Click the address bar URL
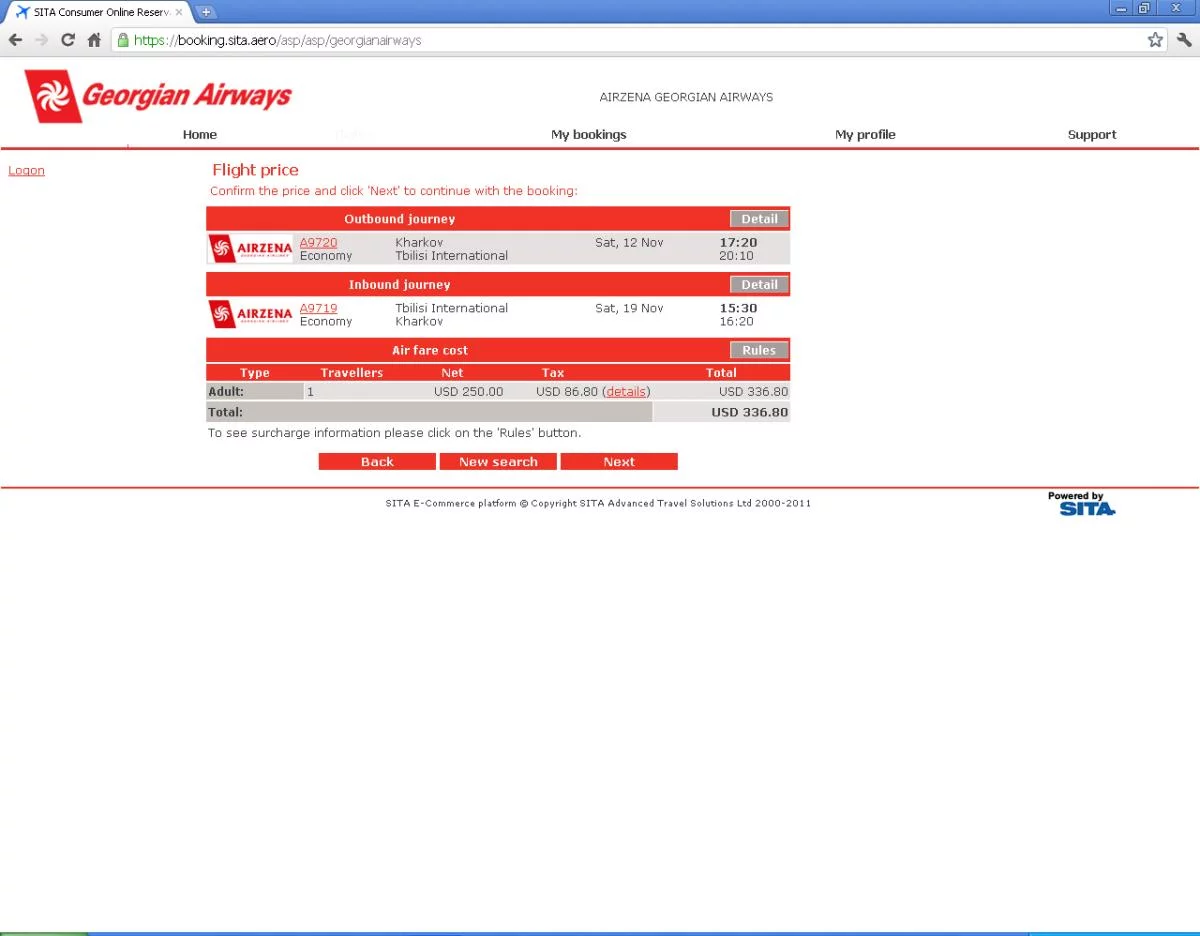Screen dimensions: 1200x936 point(277,41)
